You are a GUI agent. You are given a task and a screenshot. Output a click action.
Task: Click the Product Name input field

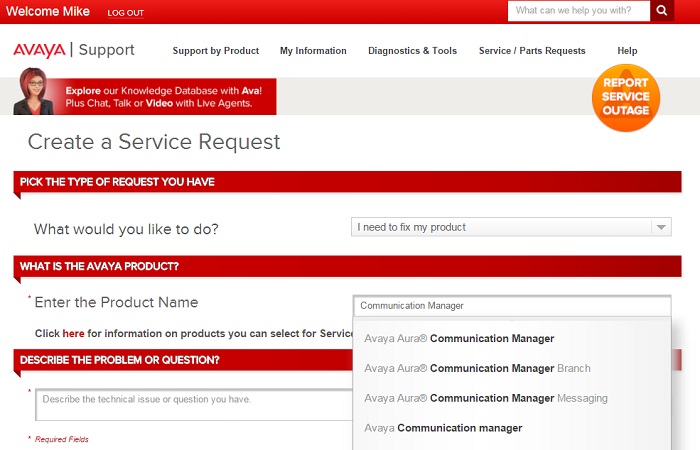[512, 306]
